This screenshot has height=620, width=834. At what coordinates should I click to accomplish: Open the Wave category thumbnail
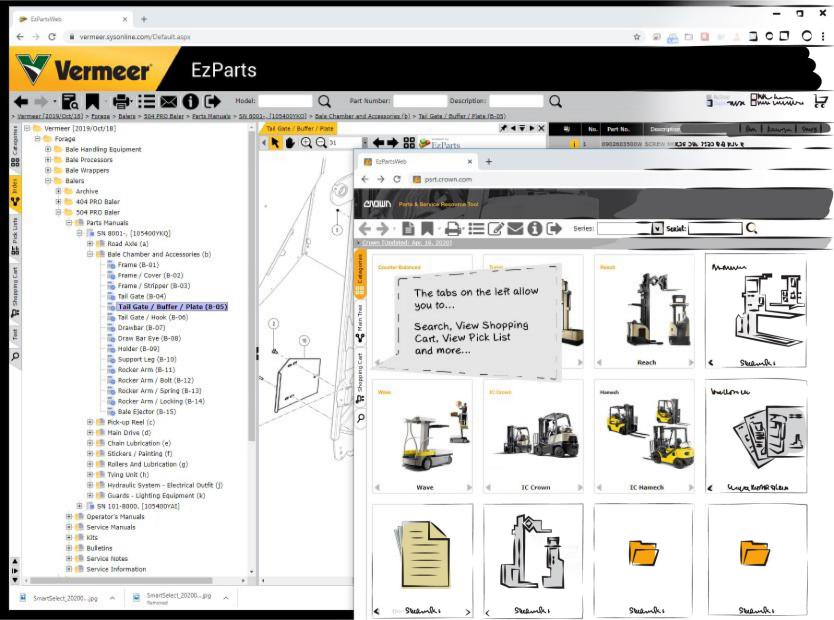click(x=424, y=436)
